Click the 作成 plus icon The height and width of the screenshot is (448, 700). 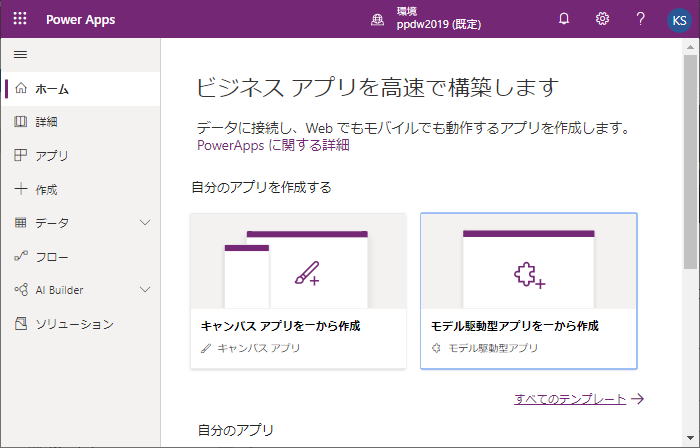(21, 189)
